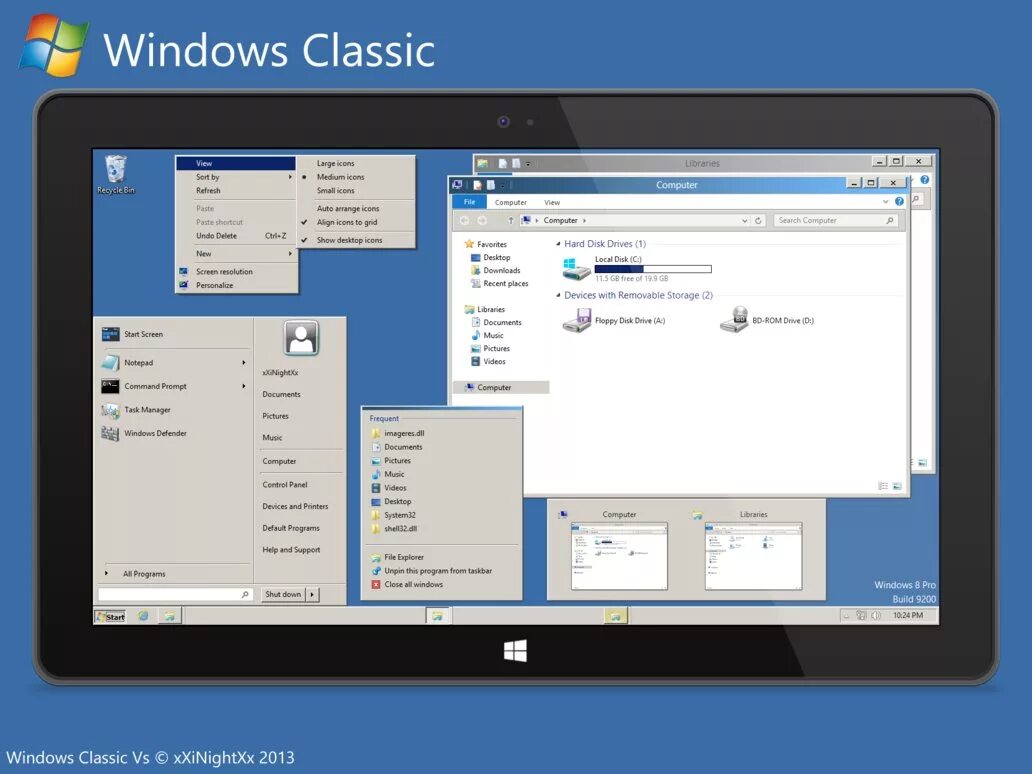1032x774 pixels.
Task: Open Task Manager icon in start menu
Action: point(111,410)
